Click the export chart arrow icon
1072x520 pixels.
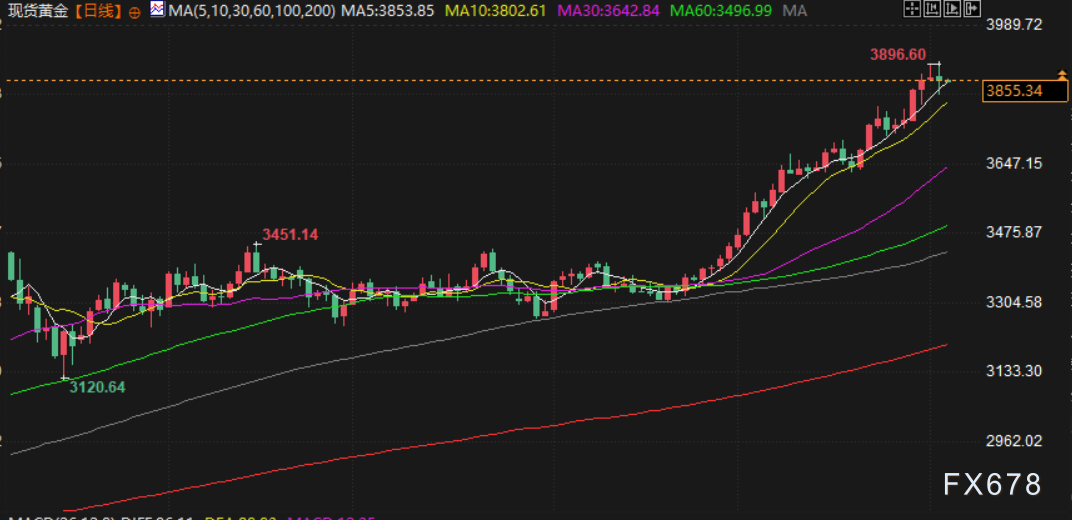tap(970, 9)
